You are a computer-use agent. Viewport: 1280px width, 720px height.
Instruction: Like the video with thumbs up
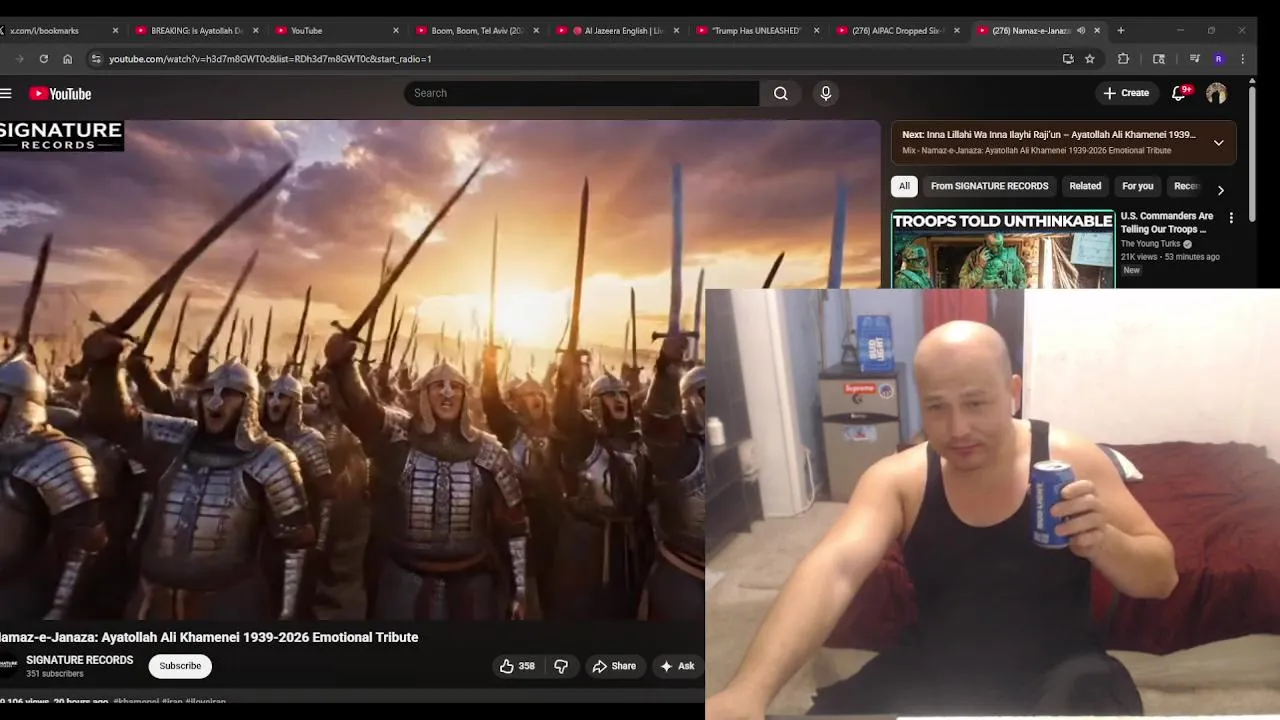tap(519, 666)
